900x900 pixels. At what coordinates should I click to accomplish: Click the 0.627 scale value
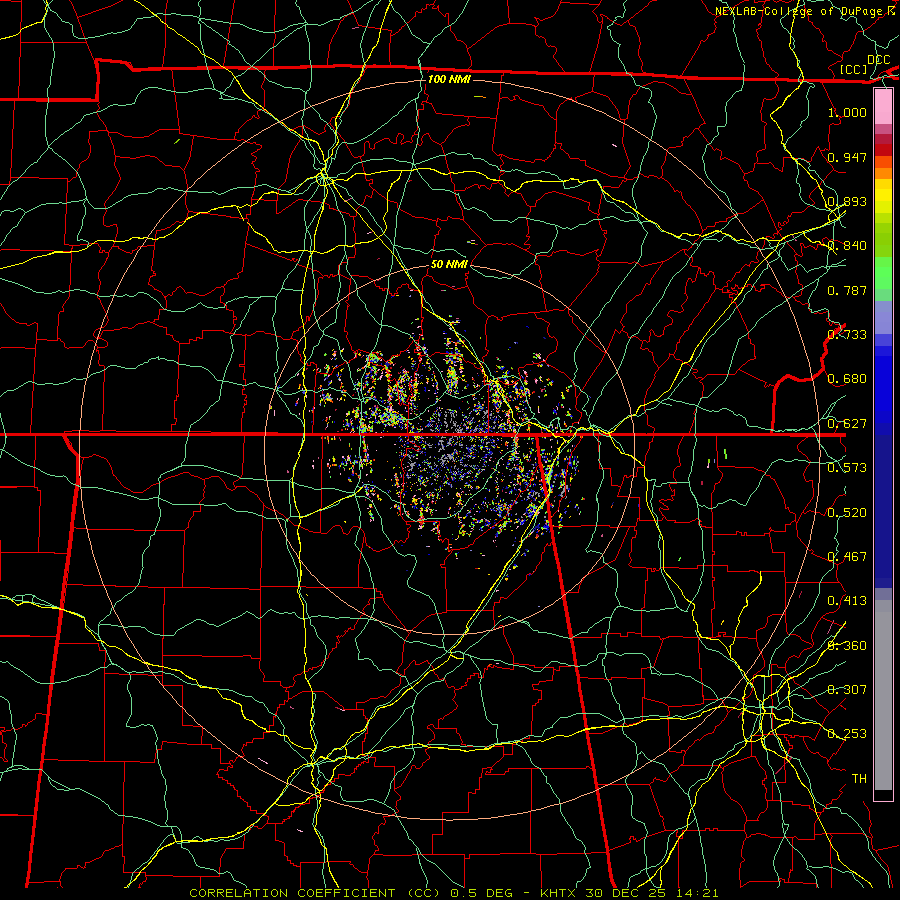[847, 424]
